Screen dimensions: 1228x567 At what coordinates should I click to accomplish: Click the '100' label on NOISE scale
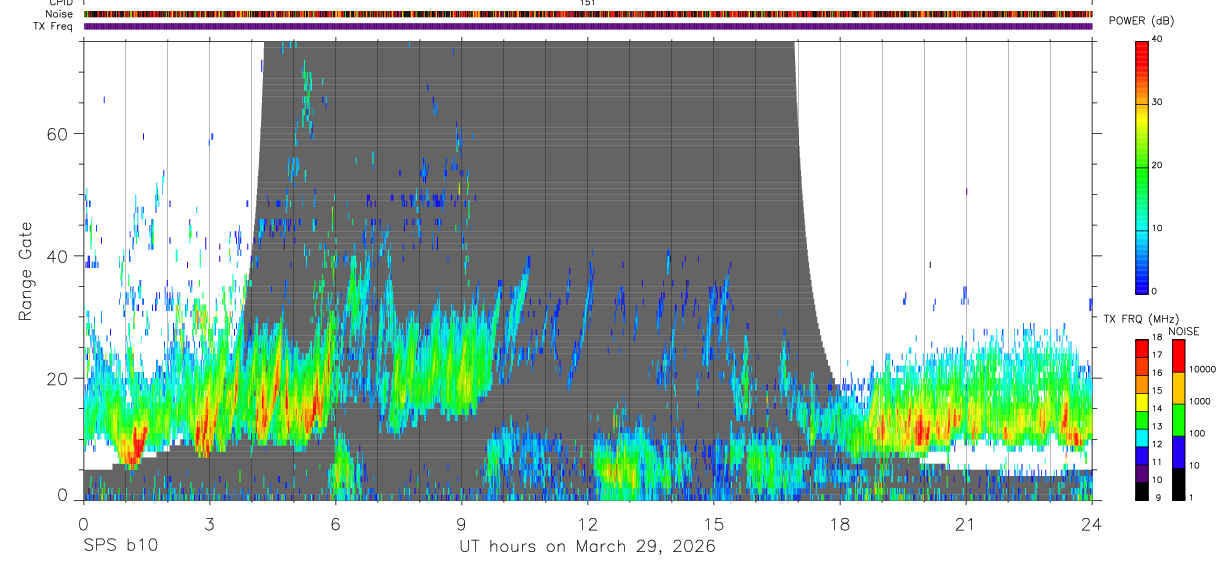[x=1195, y=434]
